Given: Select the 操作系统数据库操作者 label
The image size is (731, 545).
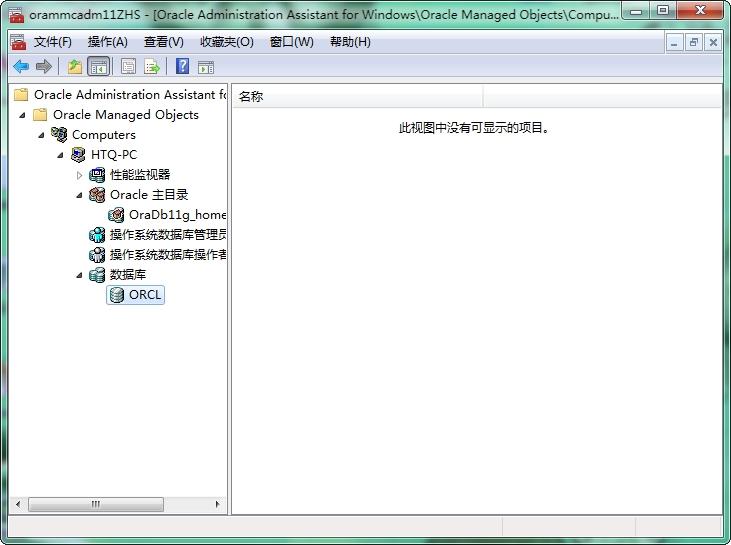Looking at the screenshot, I should tap(168, 255).
